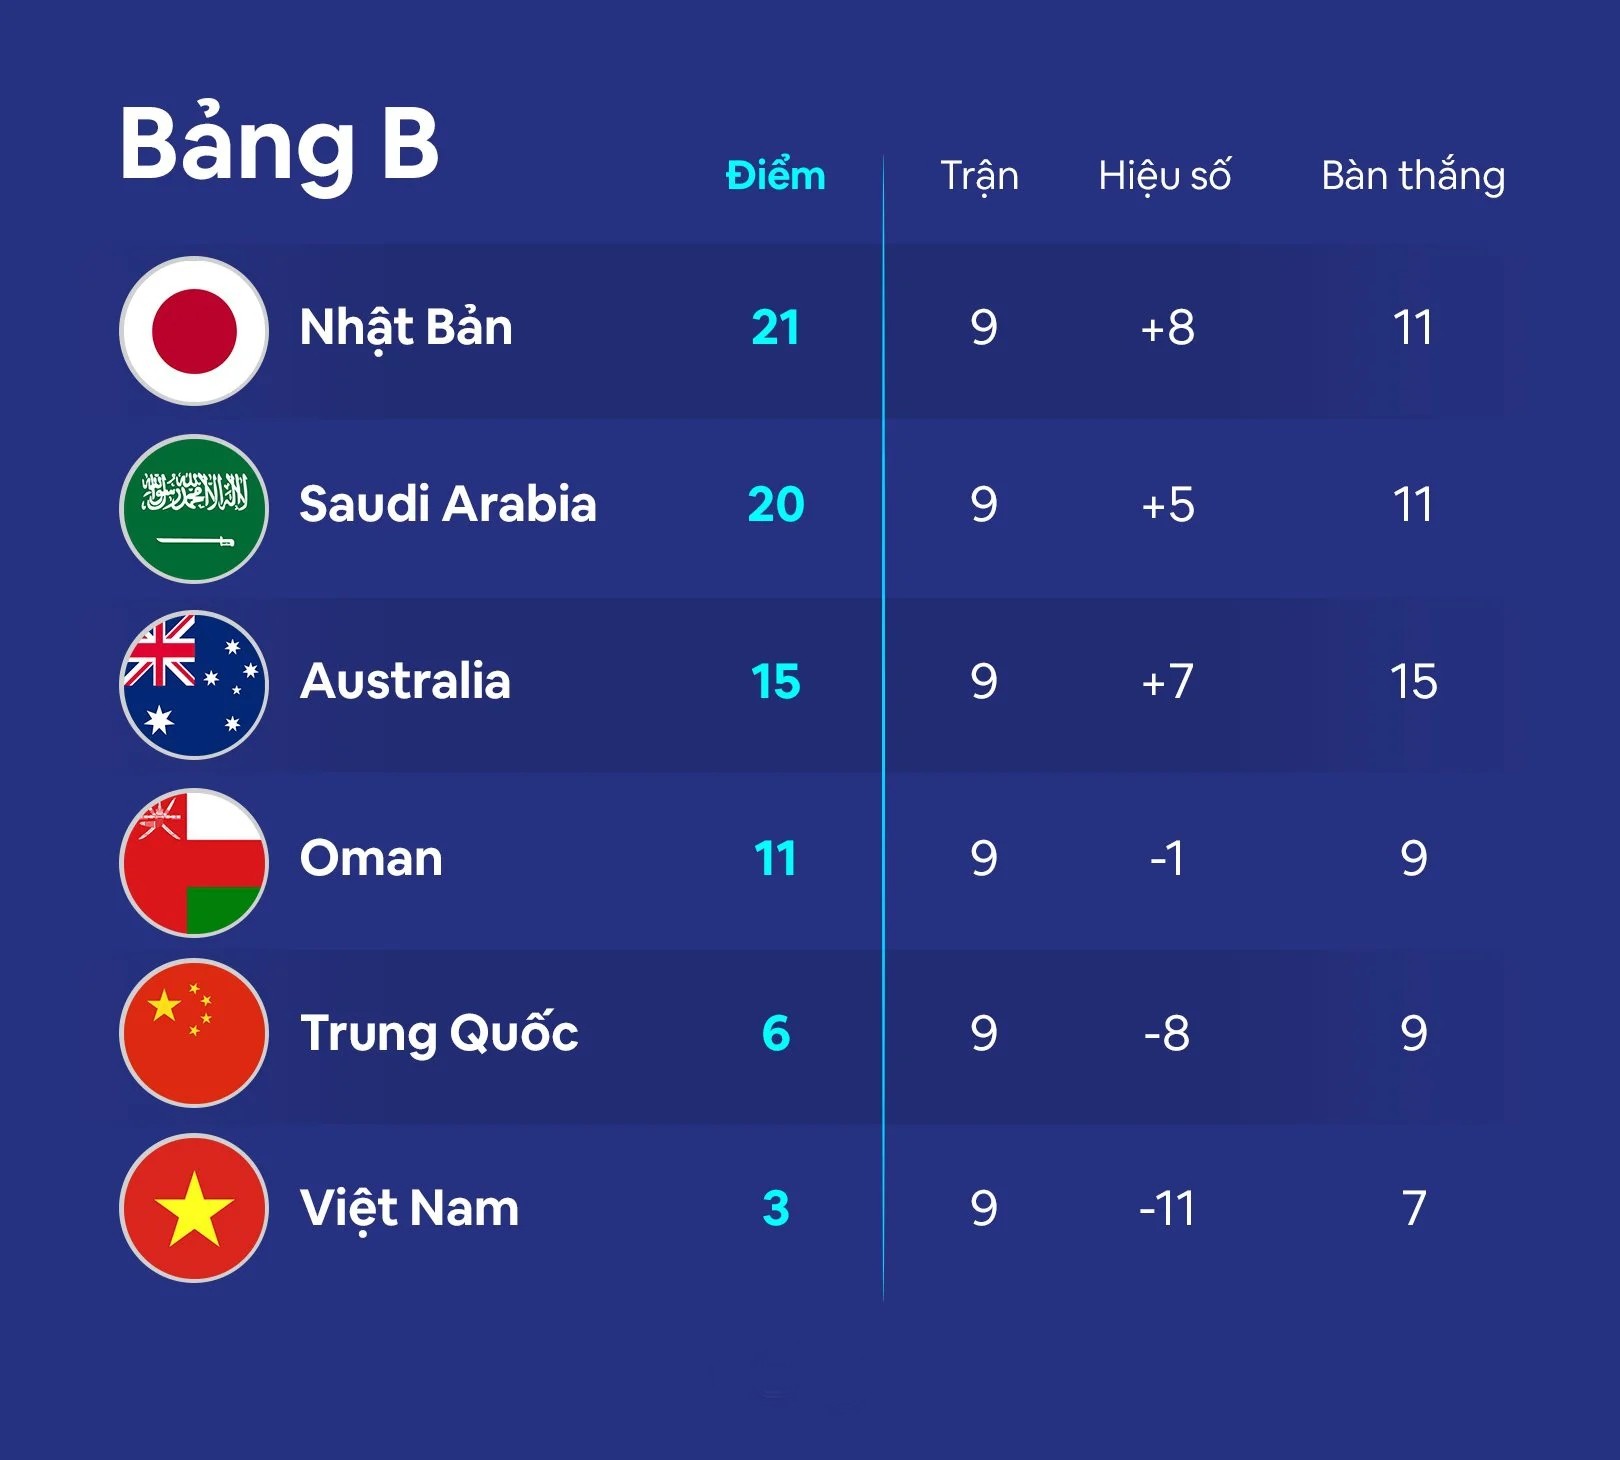Select the Trung Quốc team name
1620x1460 pixels.
439,1033
